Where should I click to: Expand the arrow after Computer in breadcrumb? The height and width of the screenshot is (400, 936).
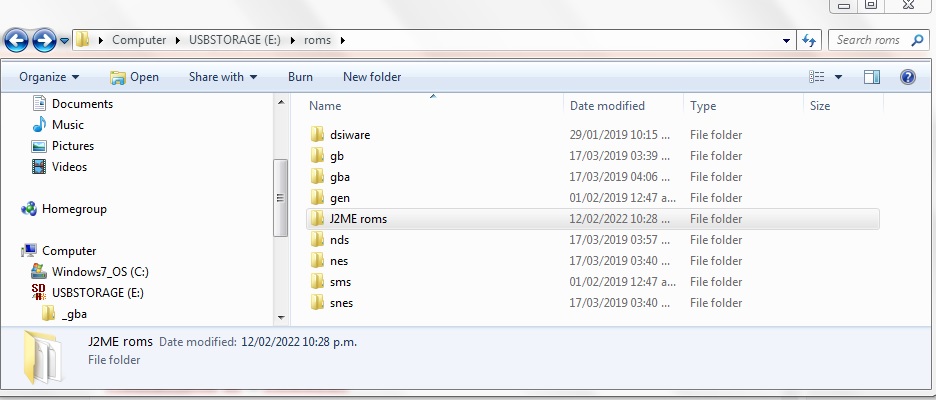coord(177,40)
